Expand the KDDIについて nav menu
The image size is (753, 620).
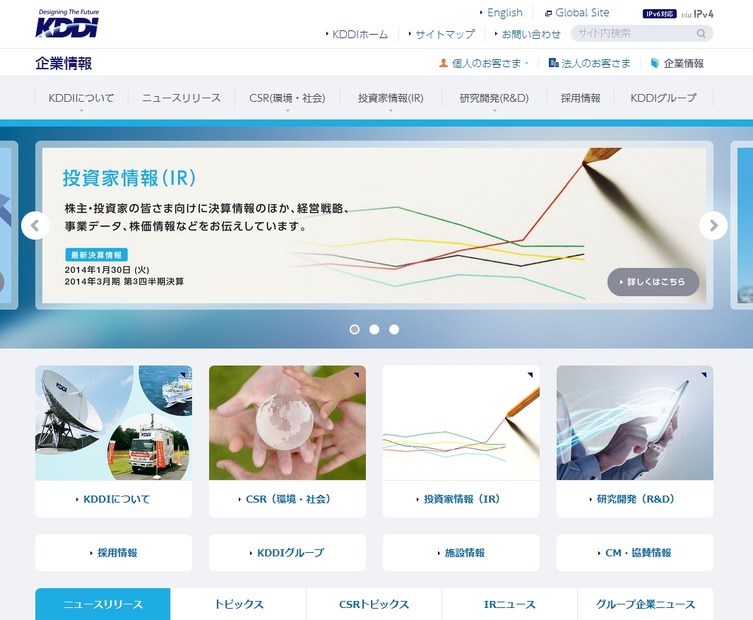(x=81, y=98)
